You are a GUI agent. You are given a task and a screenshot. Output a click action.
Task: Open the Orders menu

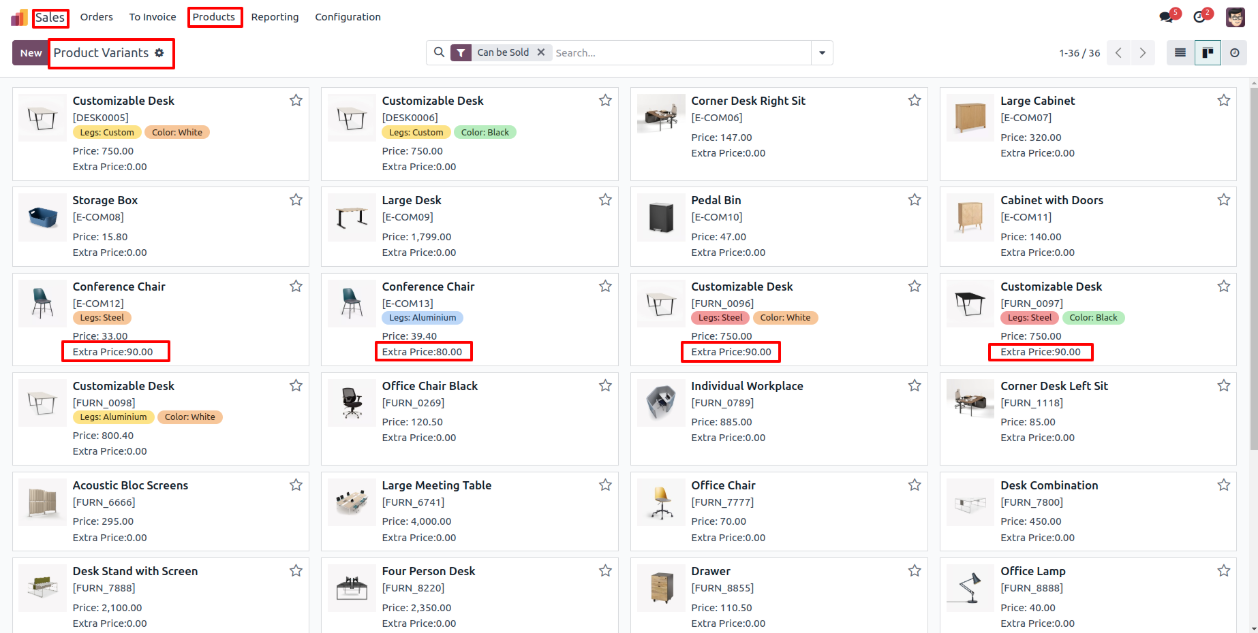pos(96,17)
